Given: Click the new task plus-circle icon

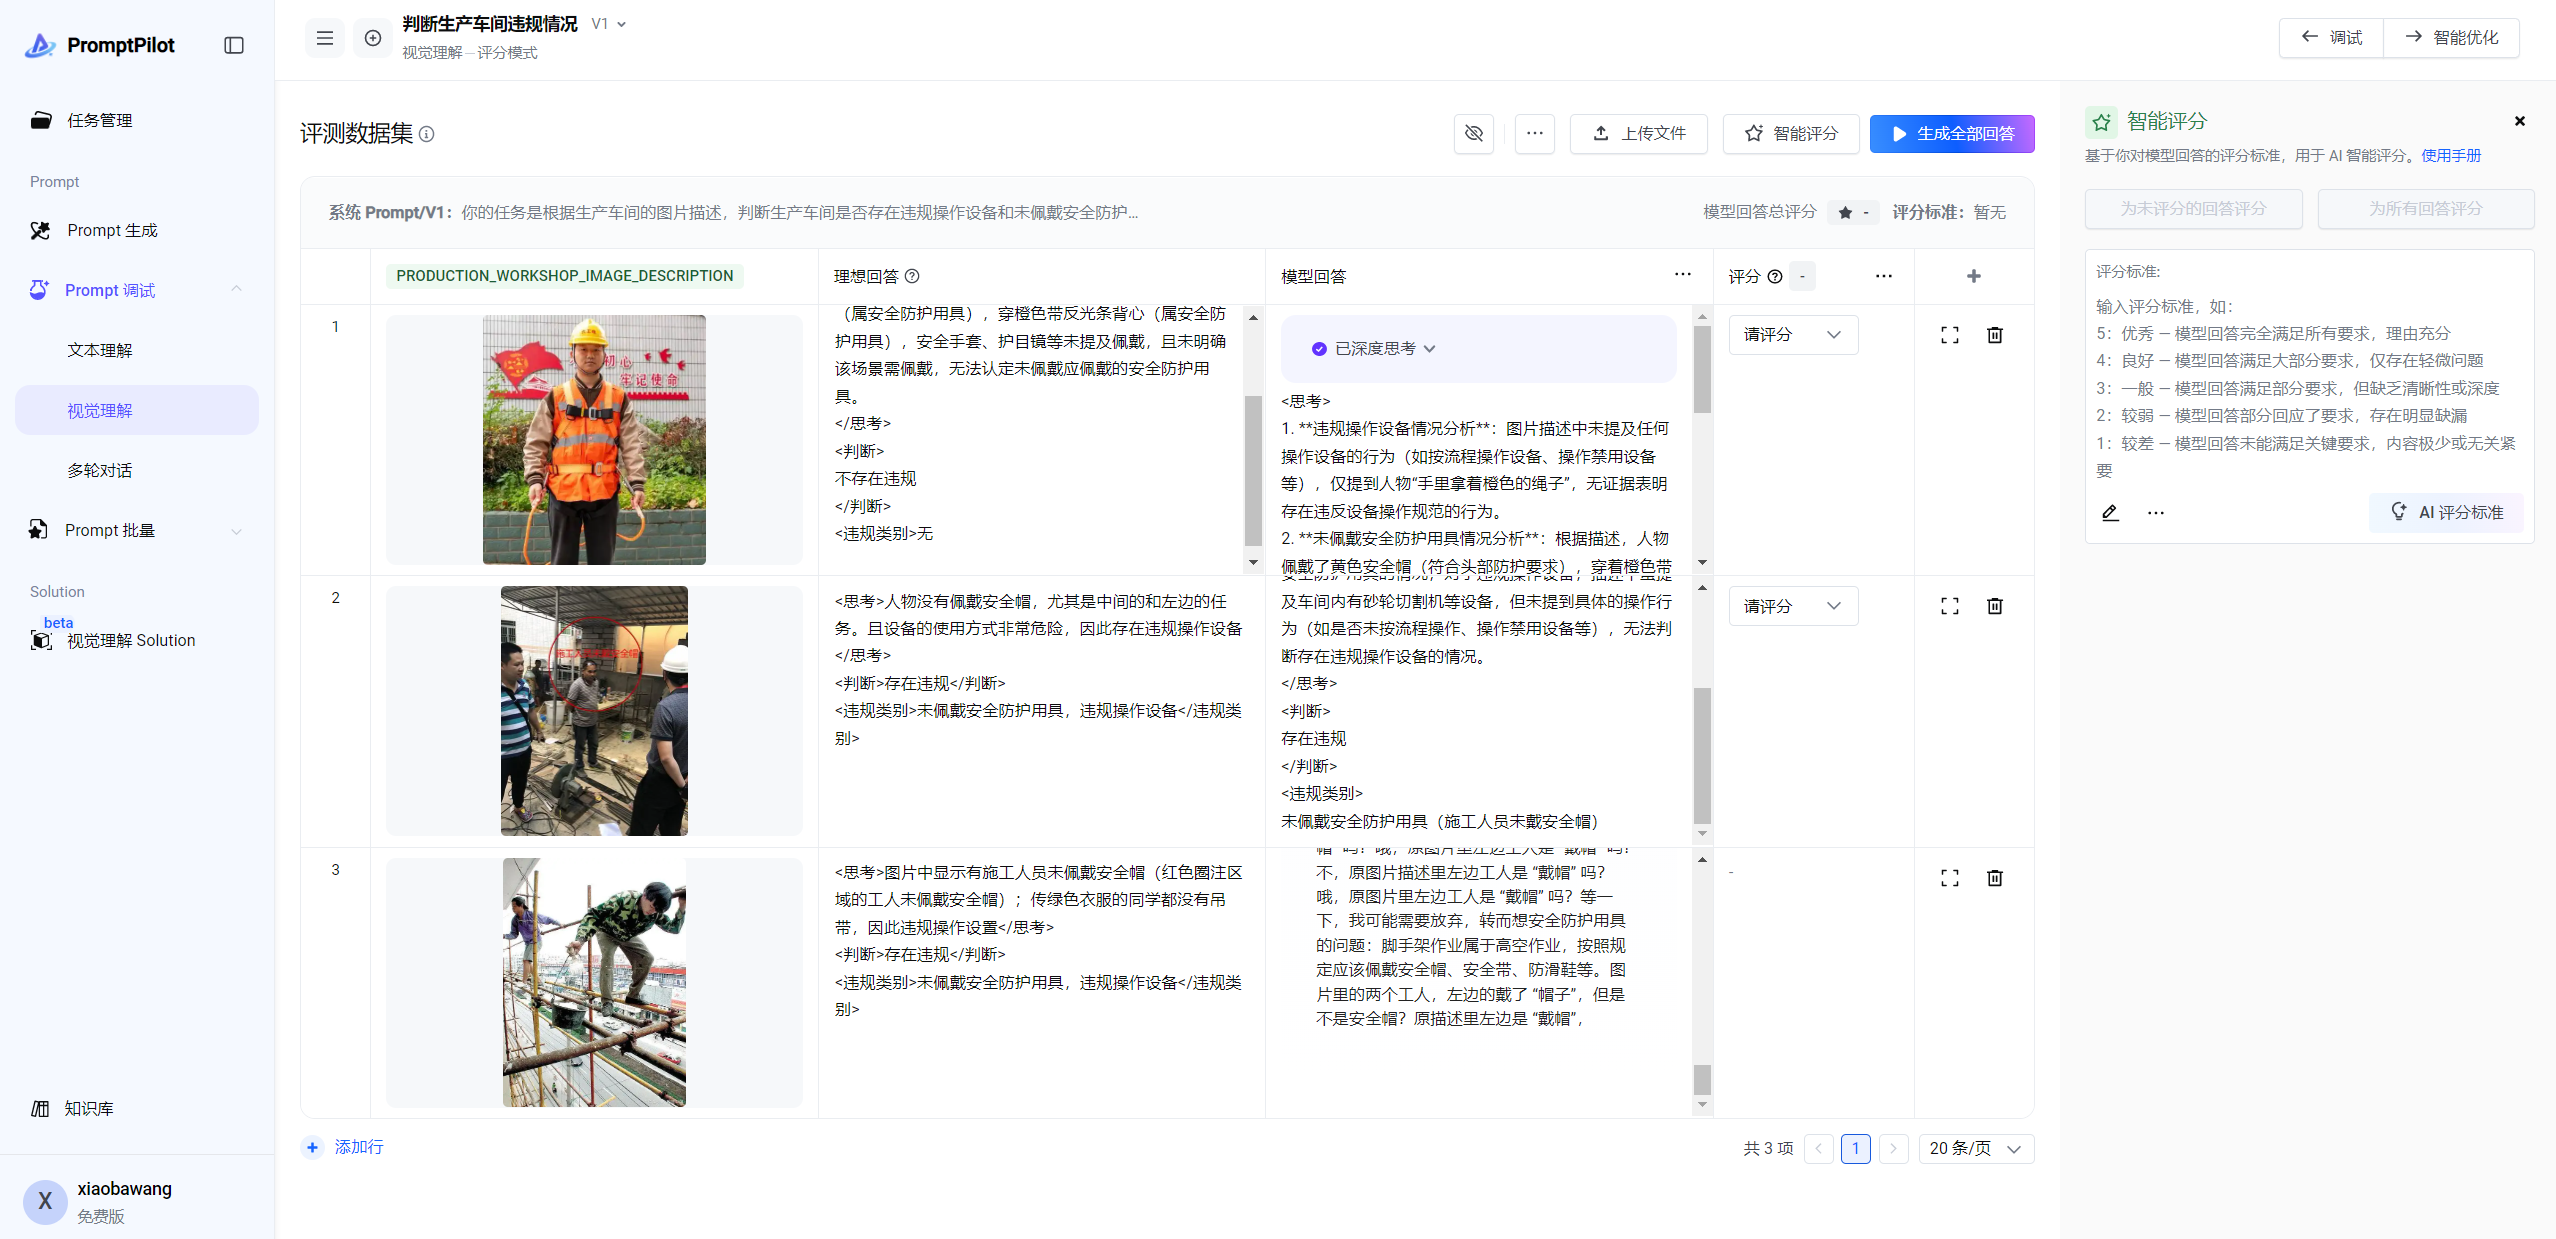Looking at the screenshot, I should [373, 38].
